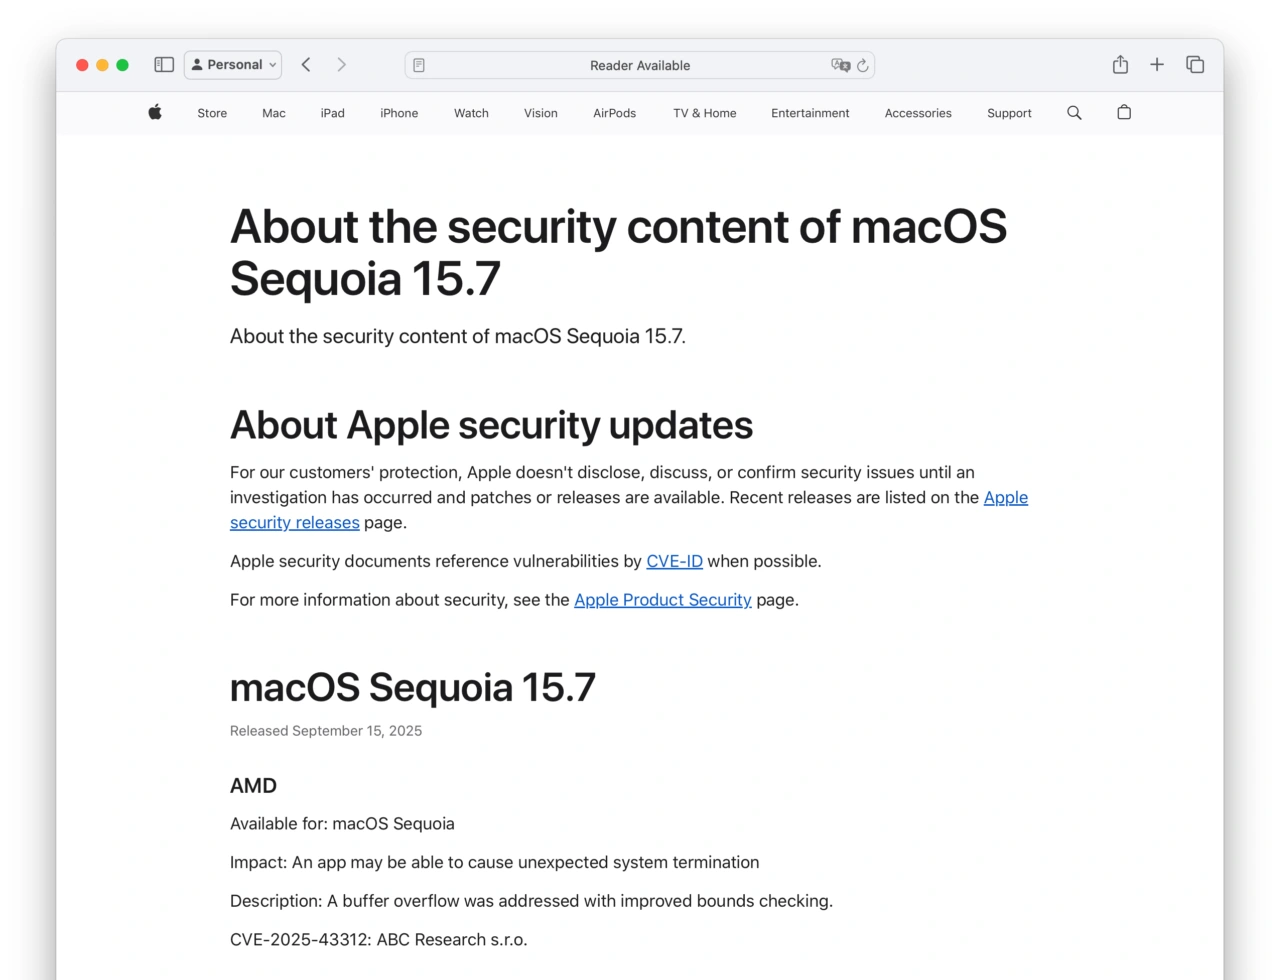The height and width of the screenshot is (980, 1280).
Task: Click the iPhone navigation item
Action: tap(398, 113)
